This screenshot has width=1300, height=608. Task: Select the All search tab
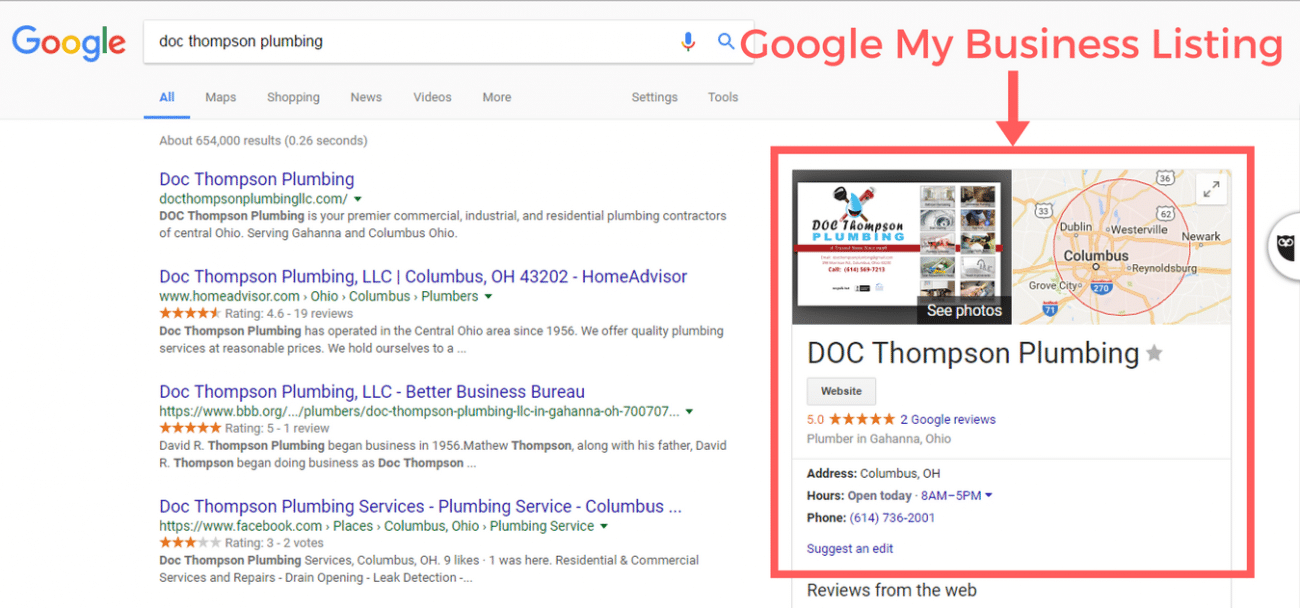(x=167, y=97)
